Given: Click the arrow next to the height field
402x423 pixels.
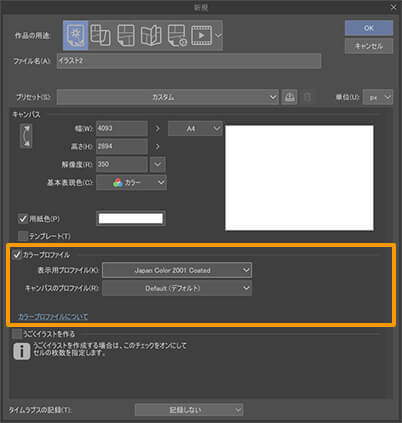Looking at the screenshot, I should pos(157,146).
